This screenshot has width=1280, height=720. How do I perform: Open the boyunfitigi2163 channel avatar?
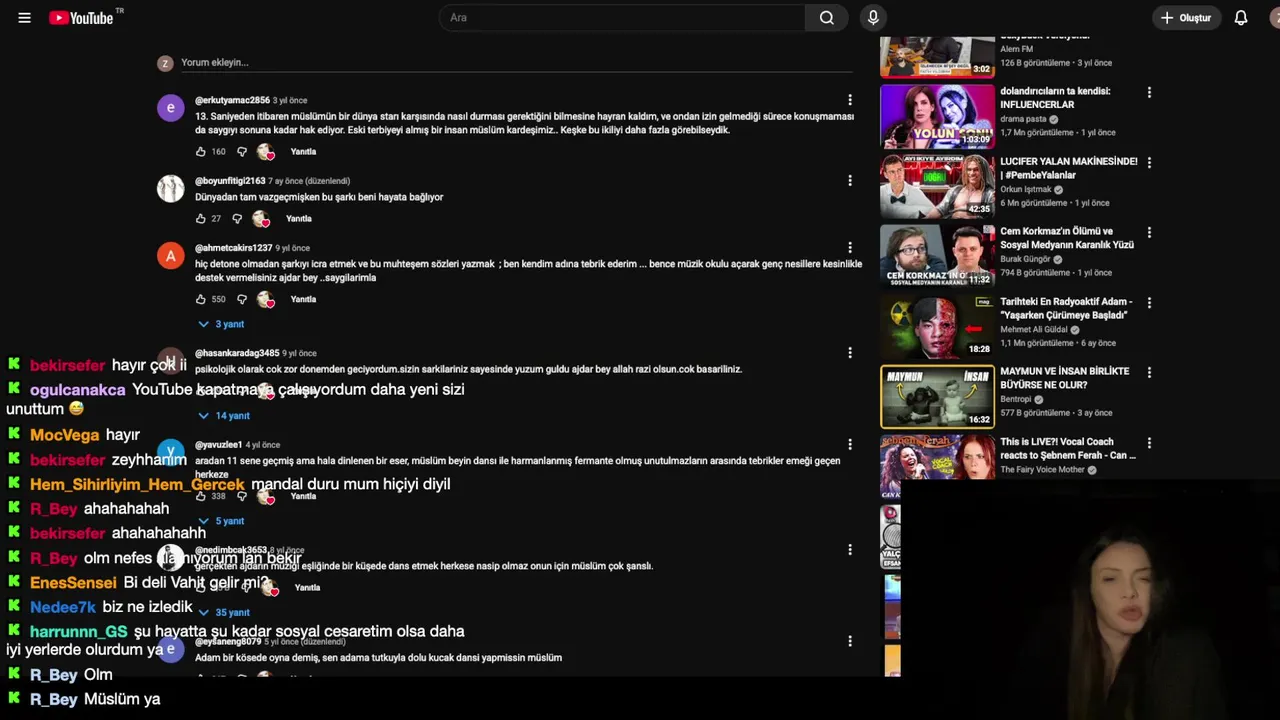pos(171,189)
